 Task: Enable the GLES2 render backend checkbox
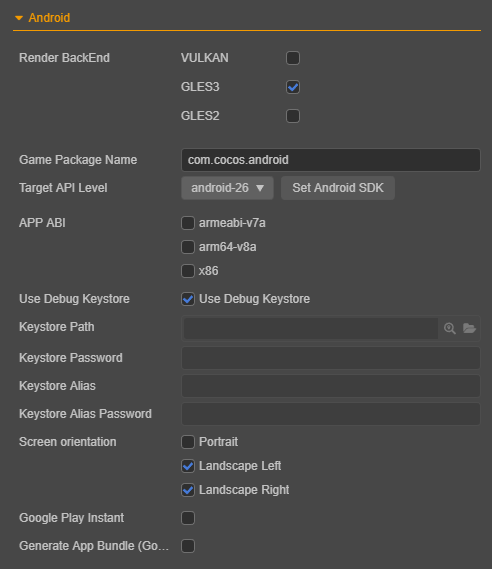[x=293, y=116]
